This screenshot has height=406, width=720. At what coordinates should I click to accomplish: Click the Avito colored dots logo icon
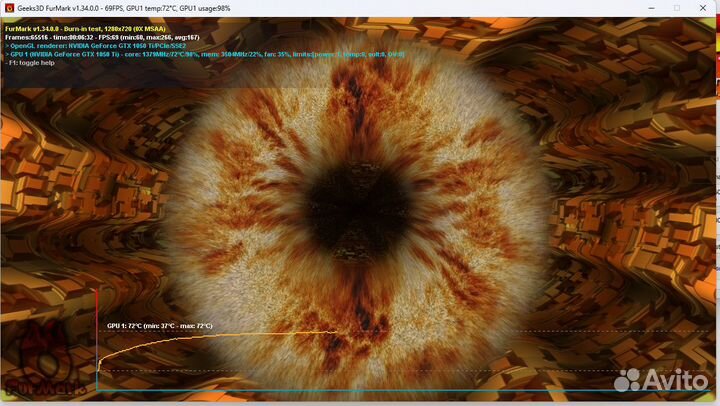(x=627, y=380)
